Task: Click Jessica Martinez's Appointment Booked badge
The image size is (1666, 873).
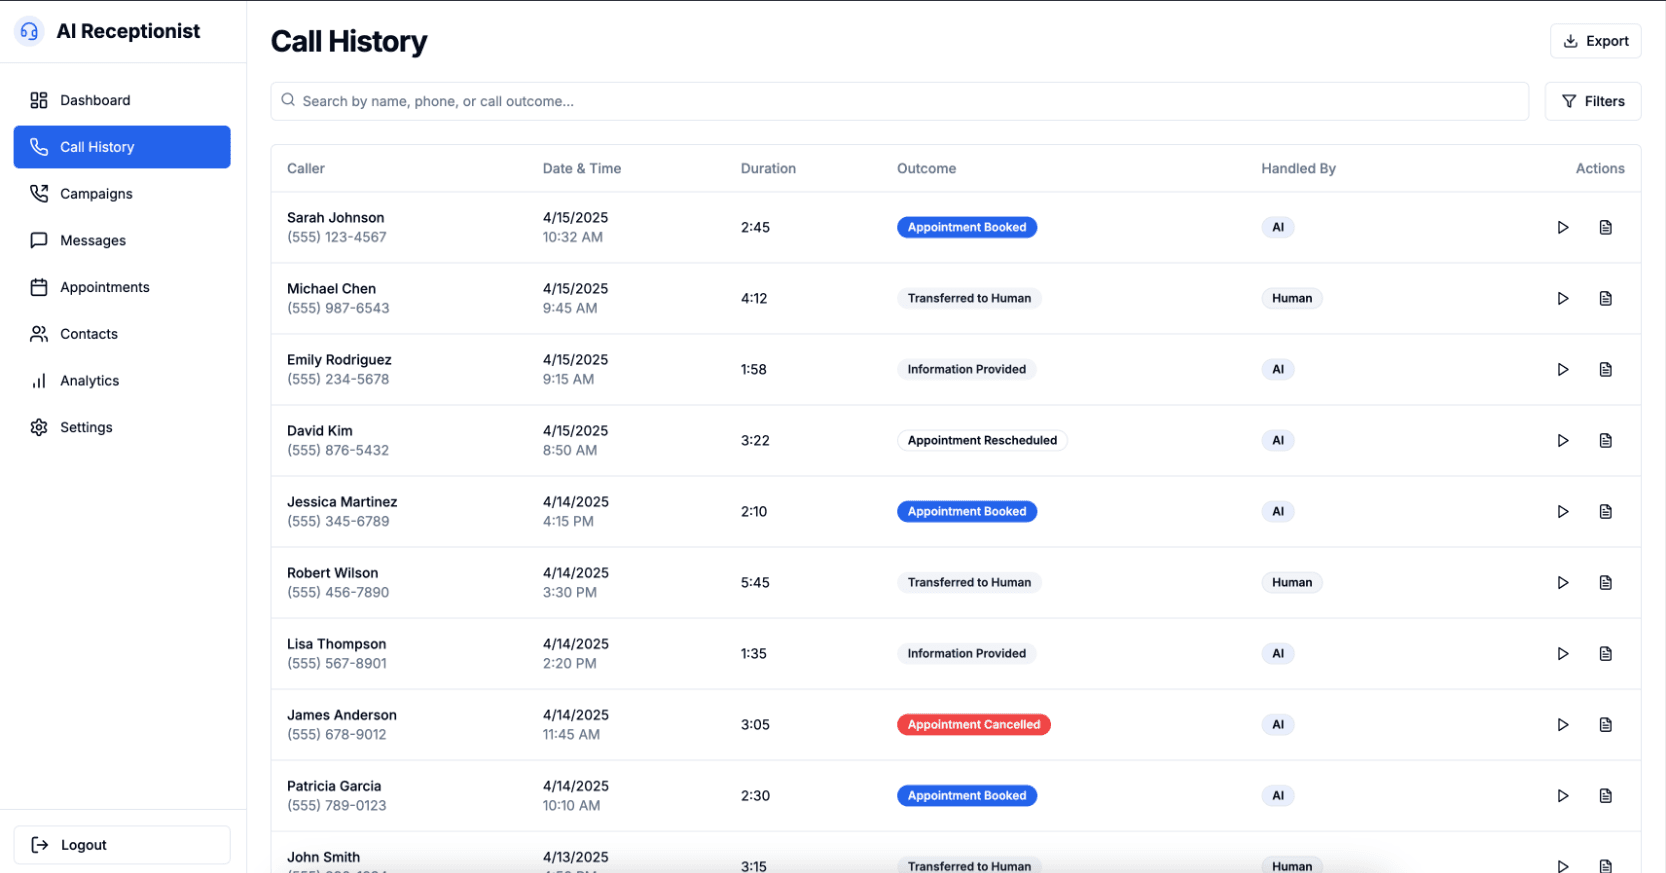Action: (x=967, y=512)
